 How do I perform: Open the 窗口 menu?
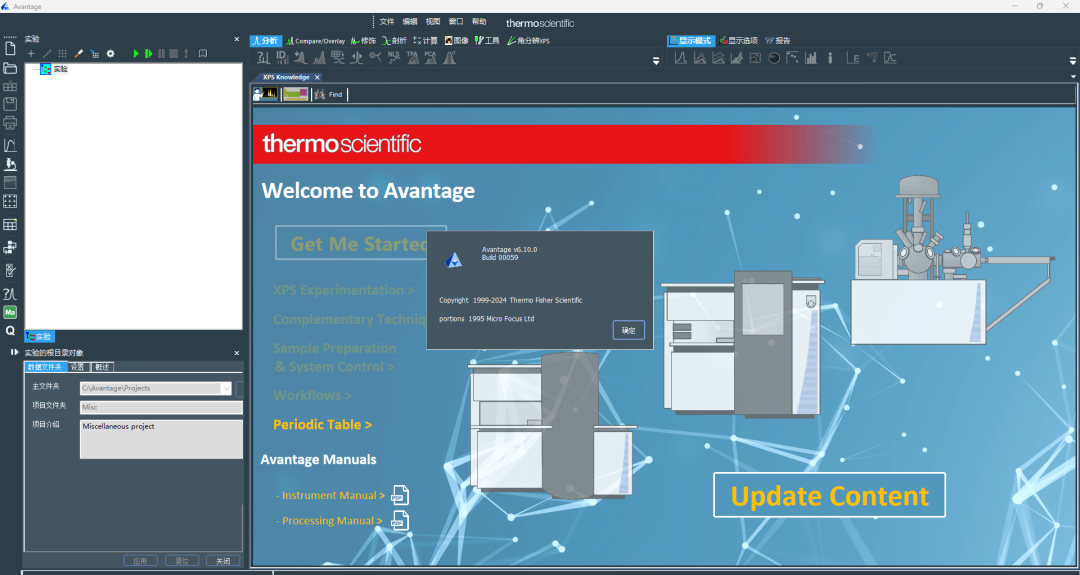[x=456, y=22]
